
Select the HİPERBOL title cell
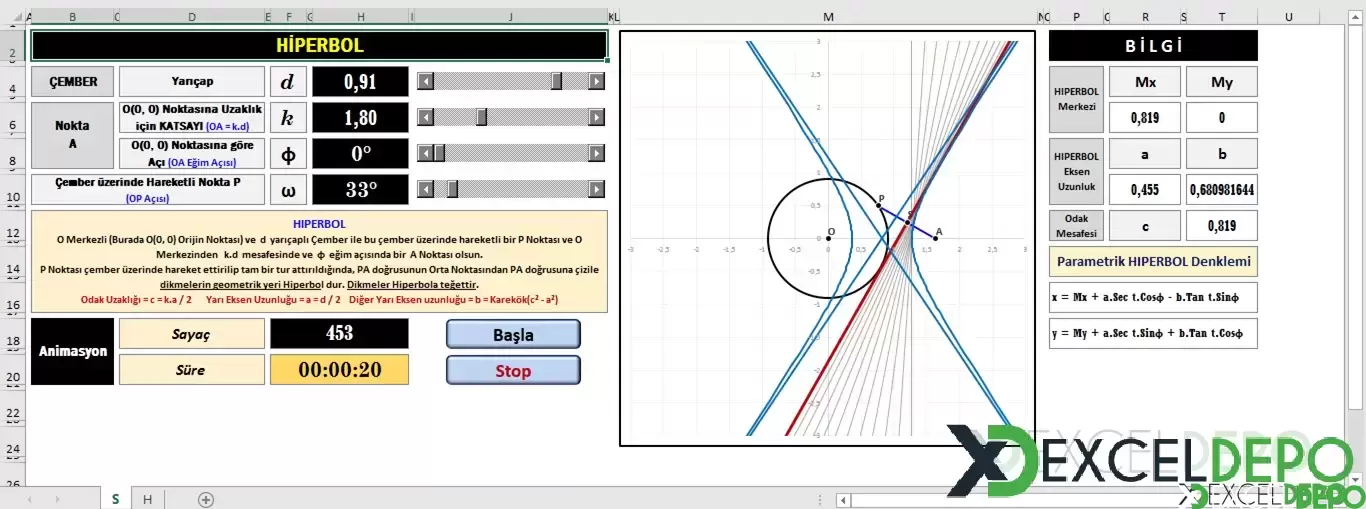click(x=319, y=45)
